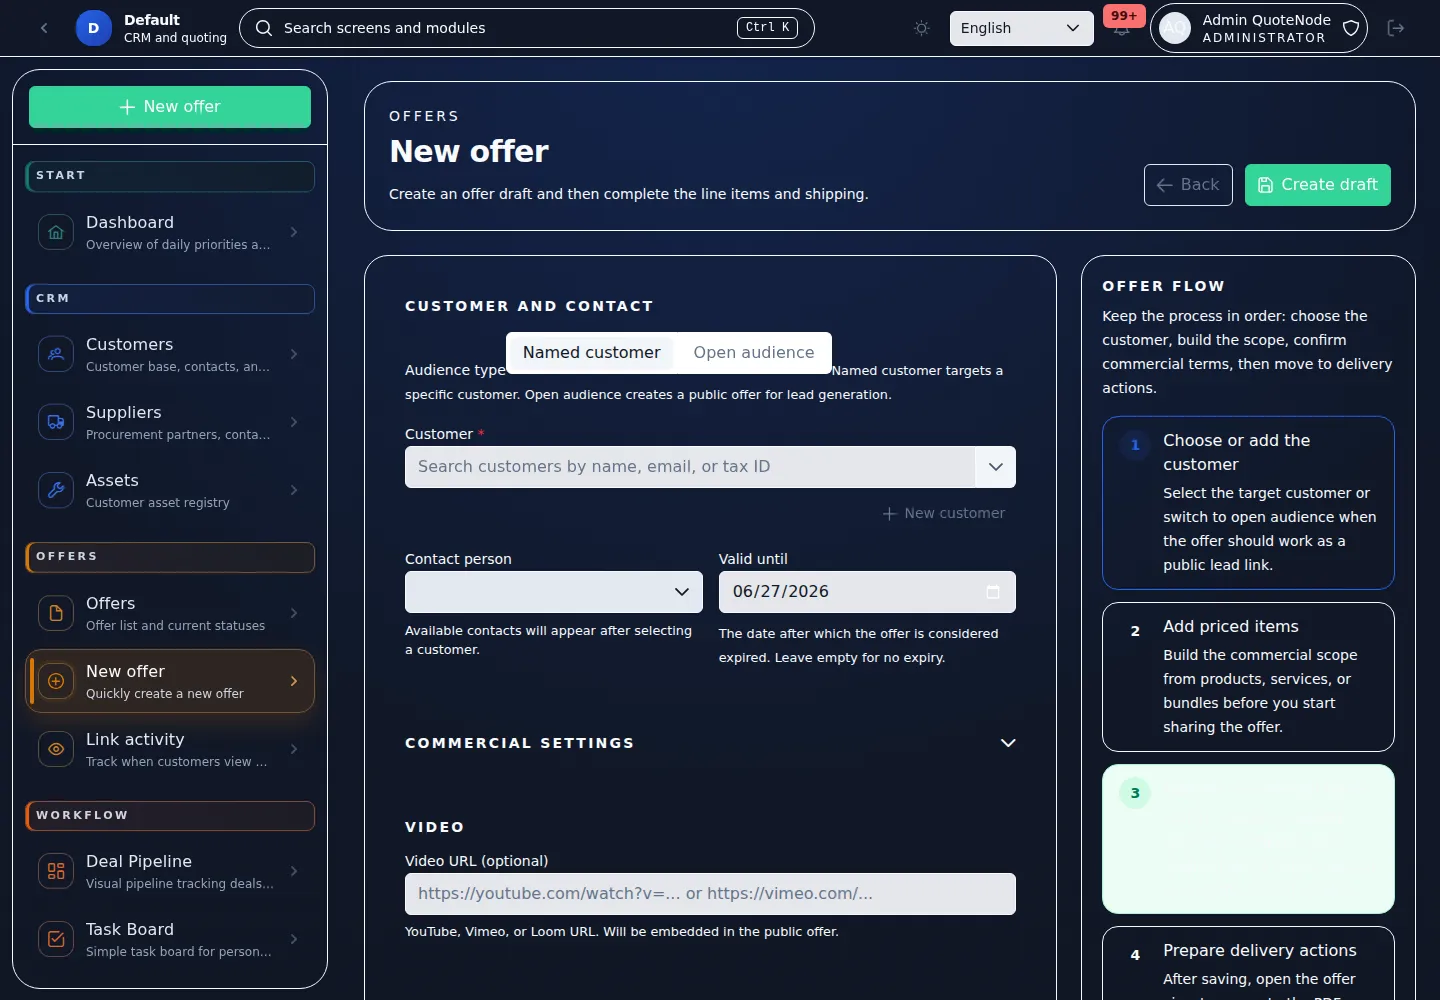The width and height of the screenshot is (1440, 1000).
Task: Click the green New offer button
Action: click(x=170, y=107)
